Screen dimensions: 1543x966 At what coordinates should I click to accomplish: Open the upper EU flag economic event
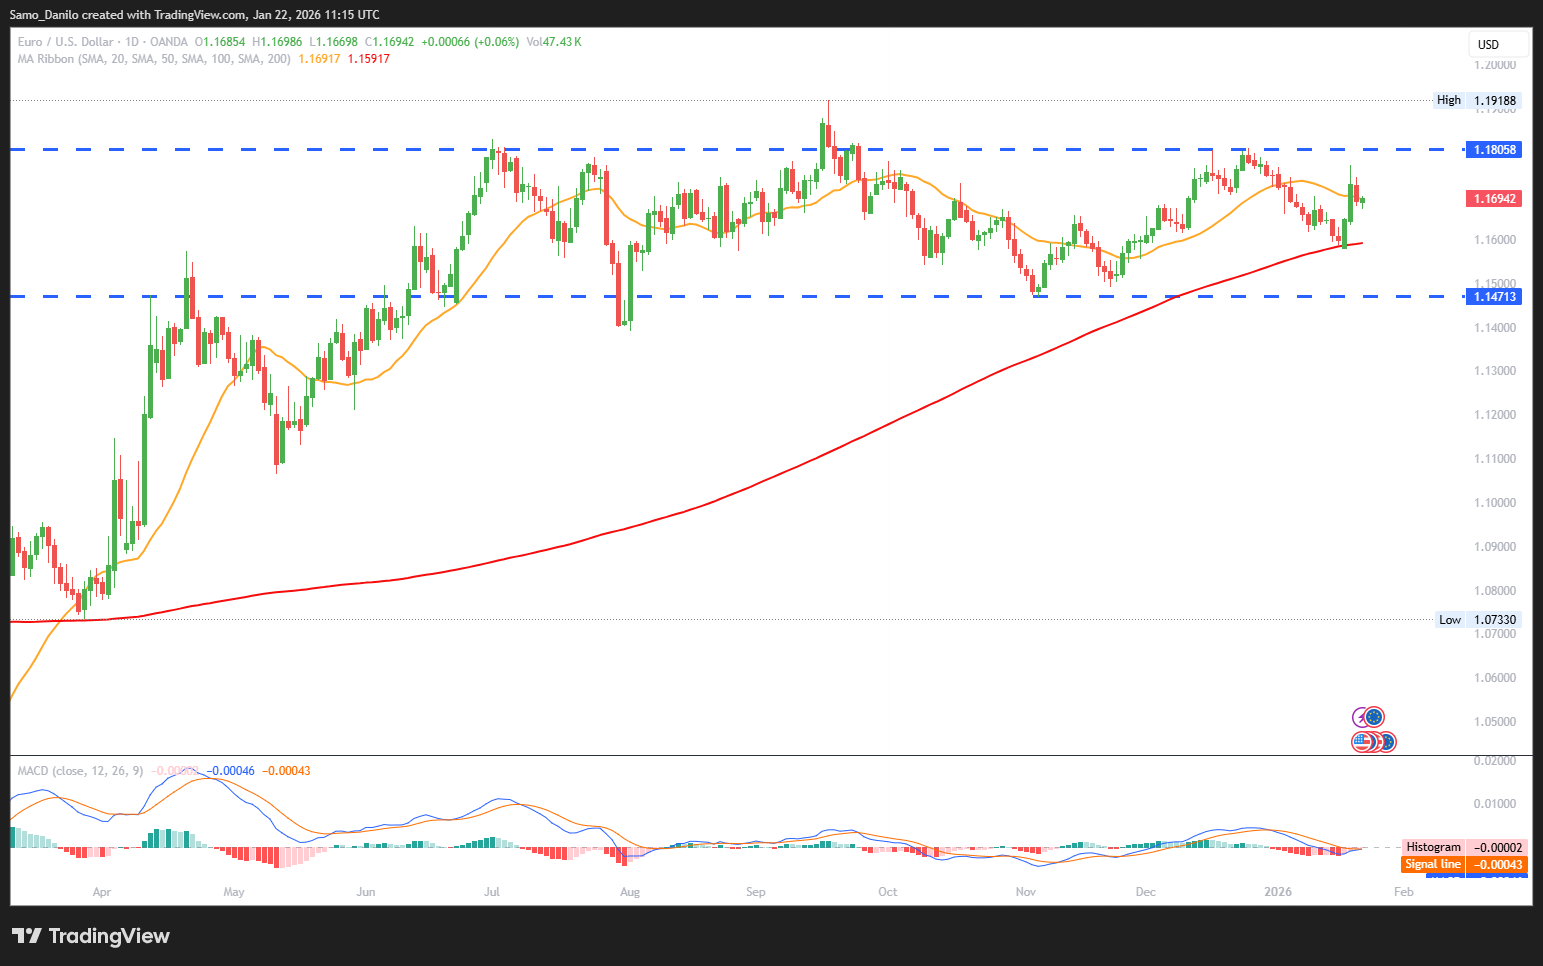(1375, 717)
